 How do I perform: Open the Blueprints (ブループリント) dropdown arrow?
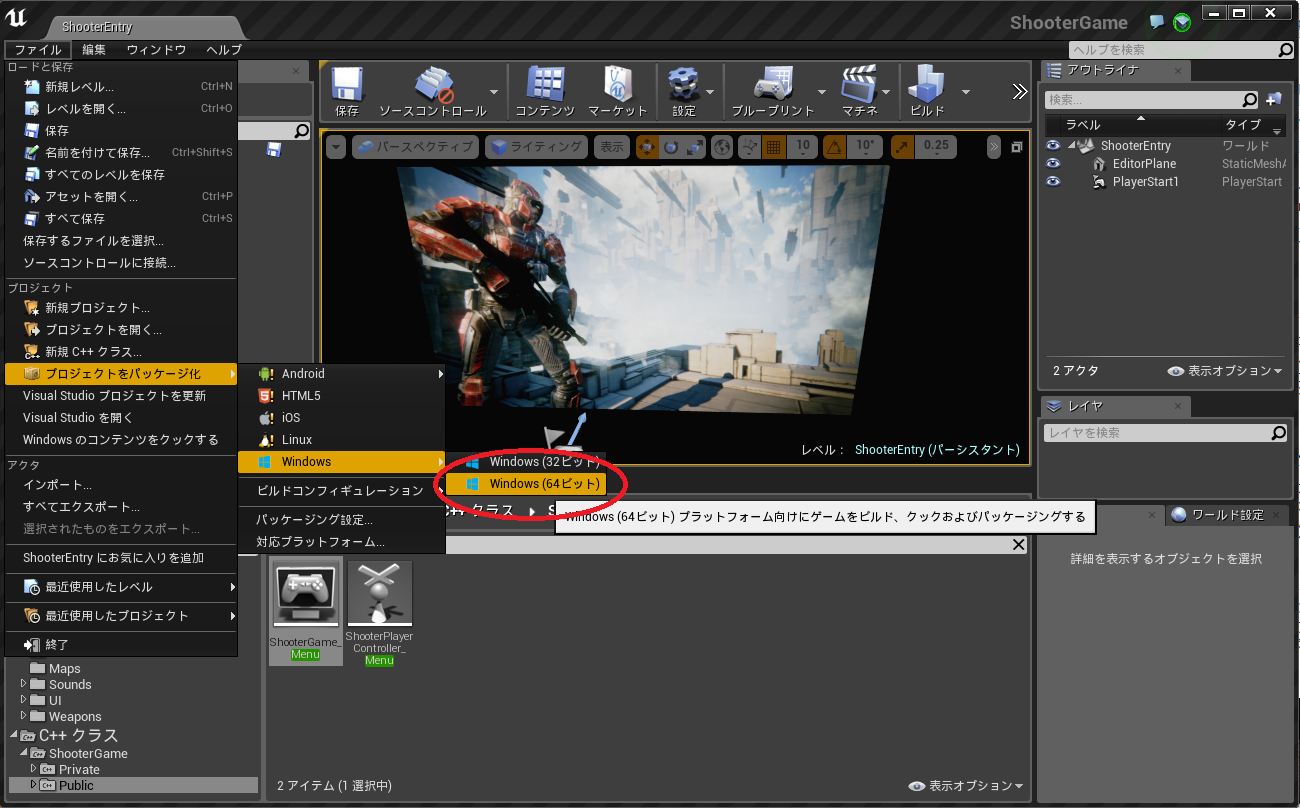pos(822,92)
